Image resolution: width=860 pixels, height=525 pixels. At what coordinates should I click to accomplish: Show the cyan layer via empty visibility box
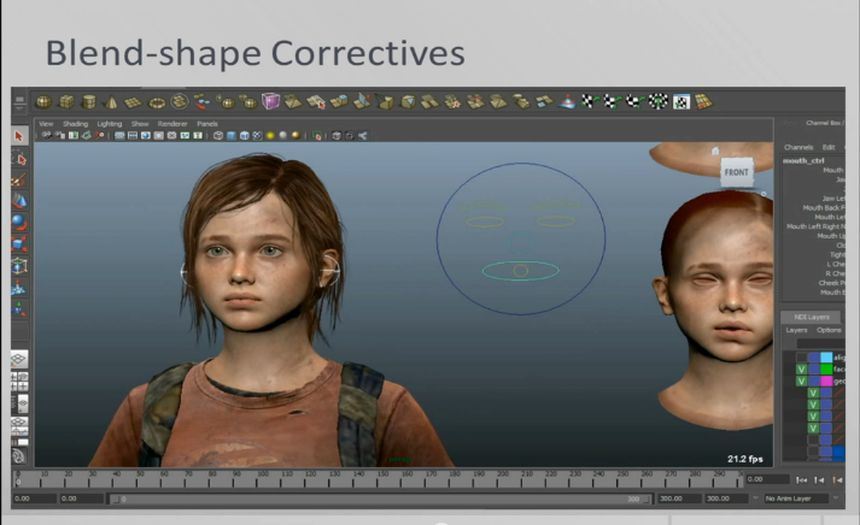coord(802,358)
